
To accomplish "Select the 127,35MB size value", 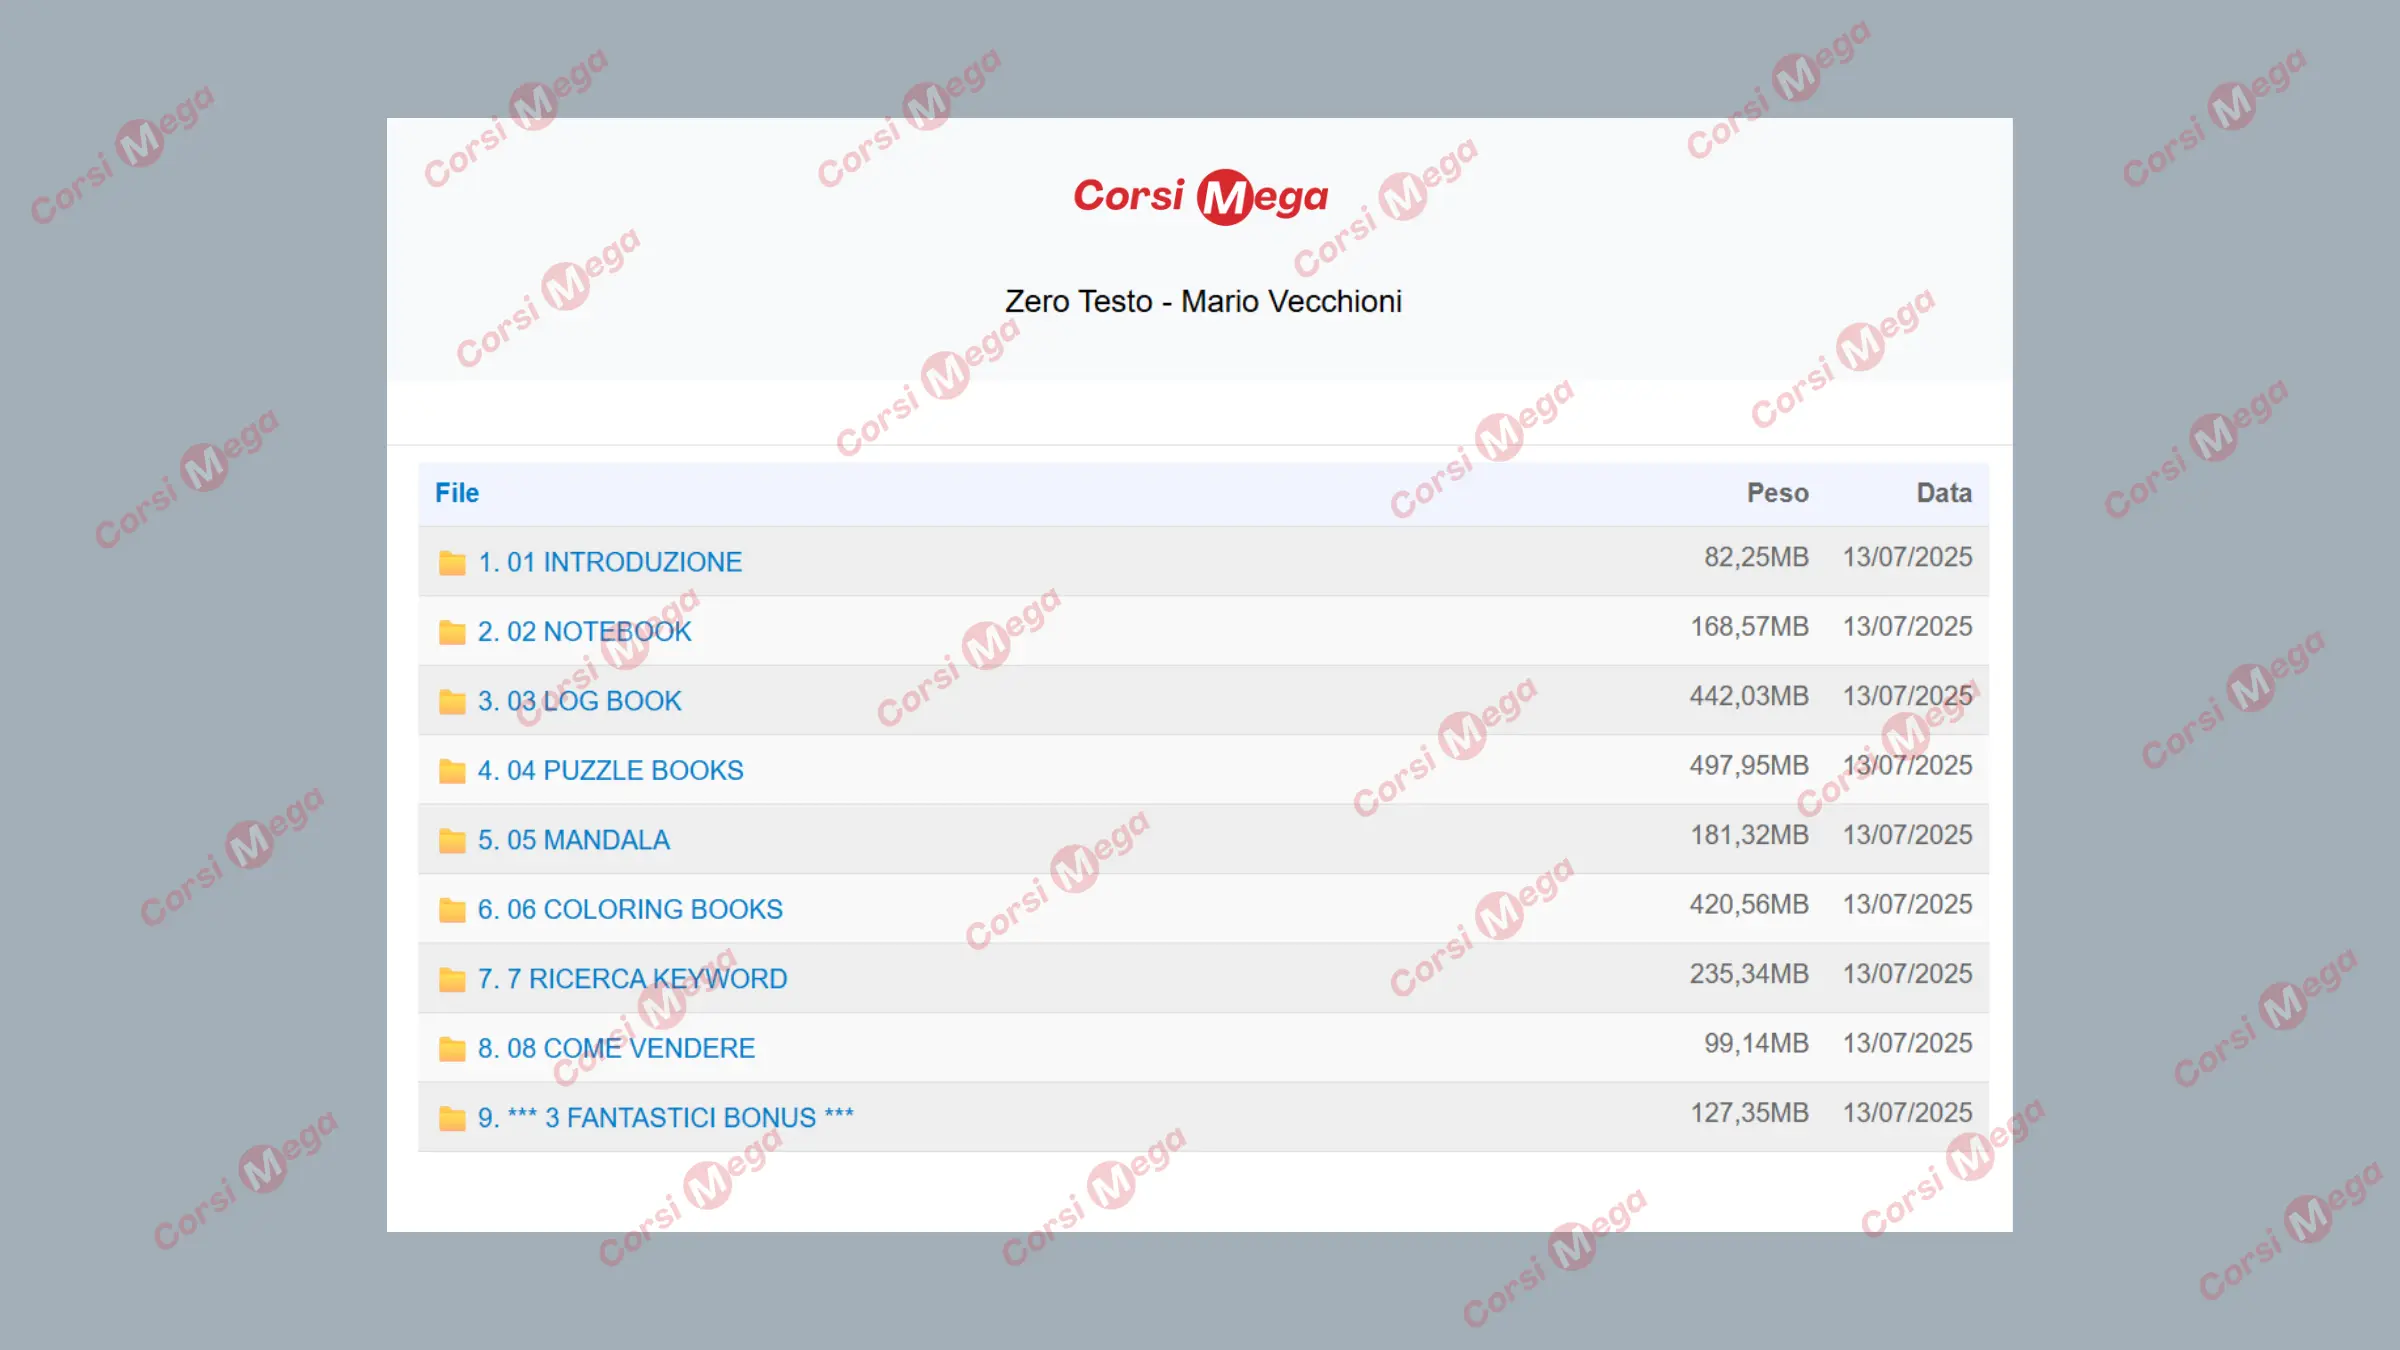I will coord(1749,1113).
